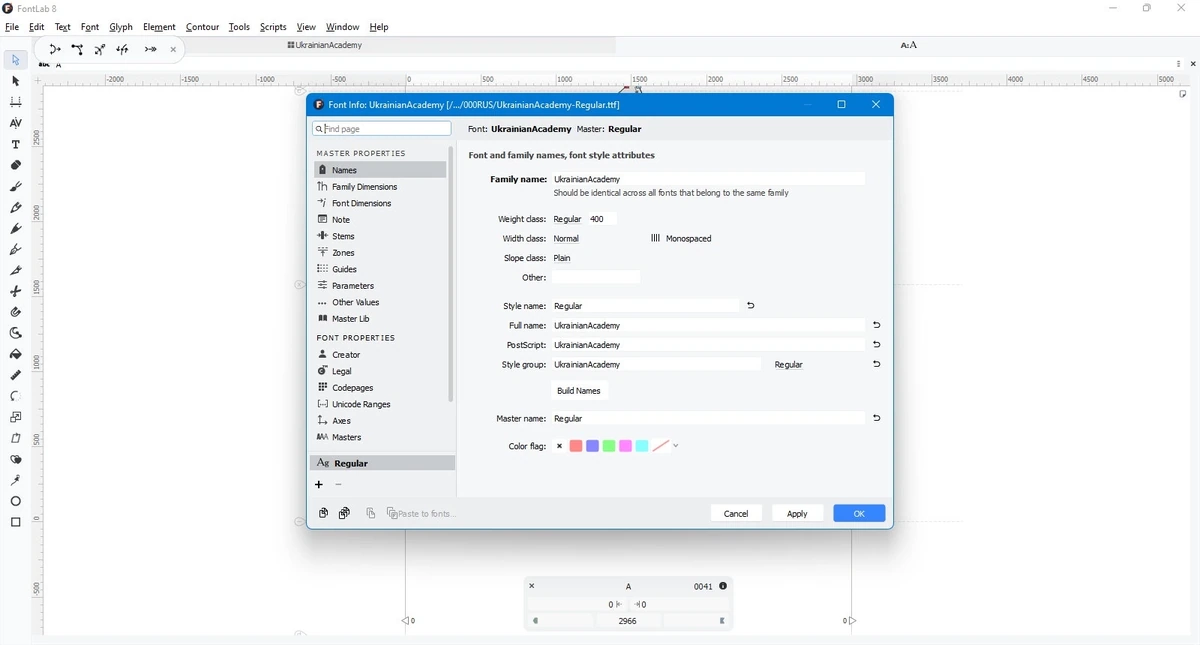
Task: Clear color flag with the X option
Action: coord(560,446)
